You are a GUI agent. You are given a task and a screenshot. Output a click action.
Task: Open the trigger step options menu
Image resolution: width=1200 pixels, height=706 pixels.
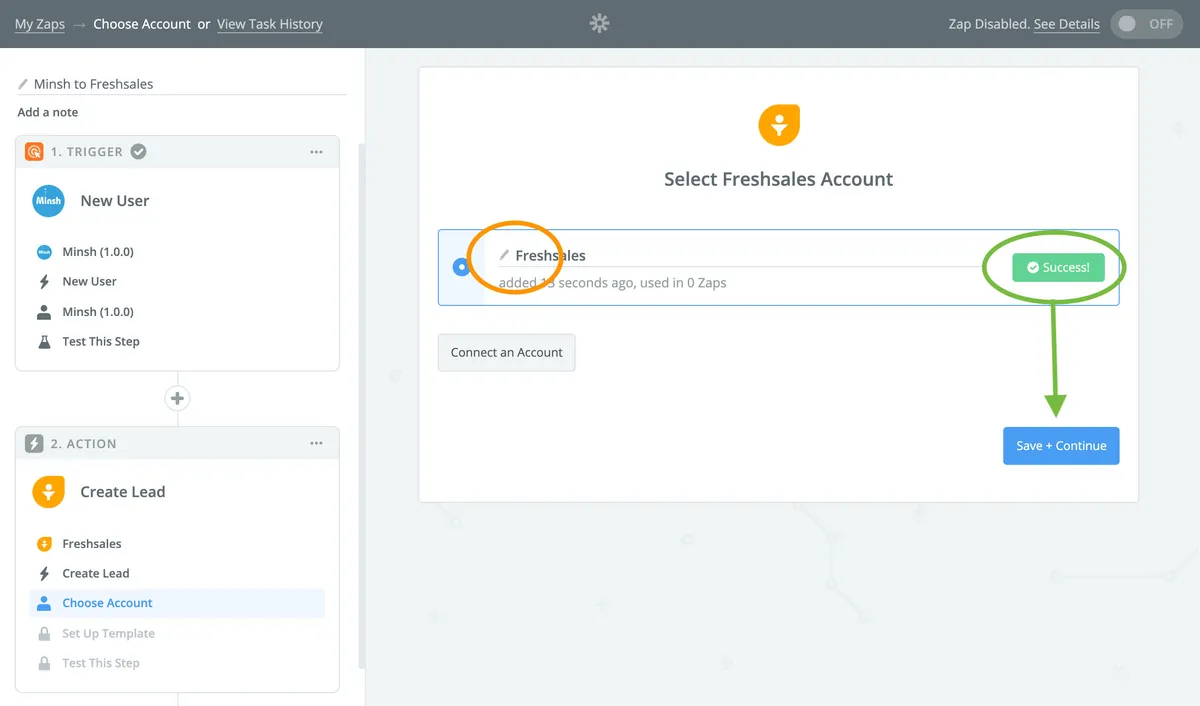coord(316,152)
